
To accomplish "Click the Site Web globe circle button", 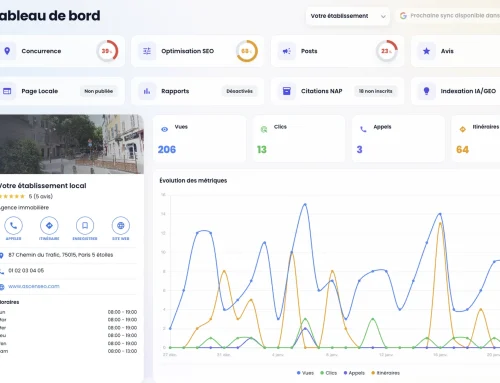I will (121, 226).
